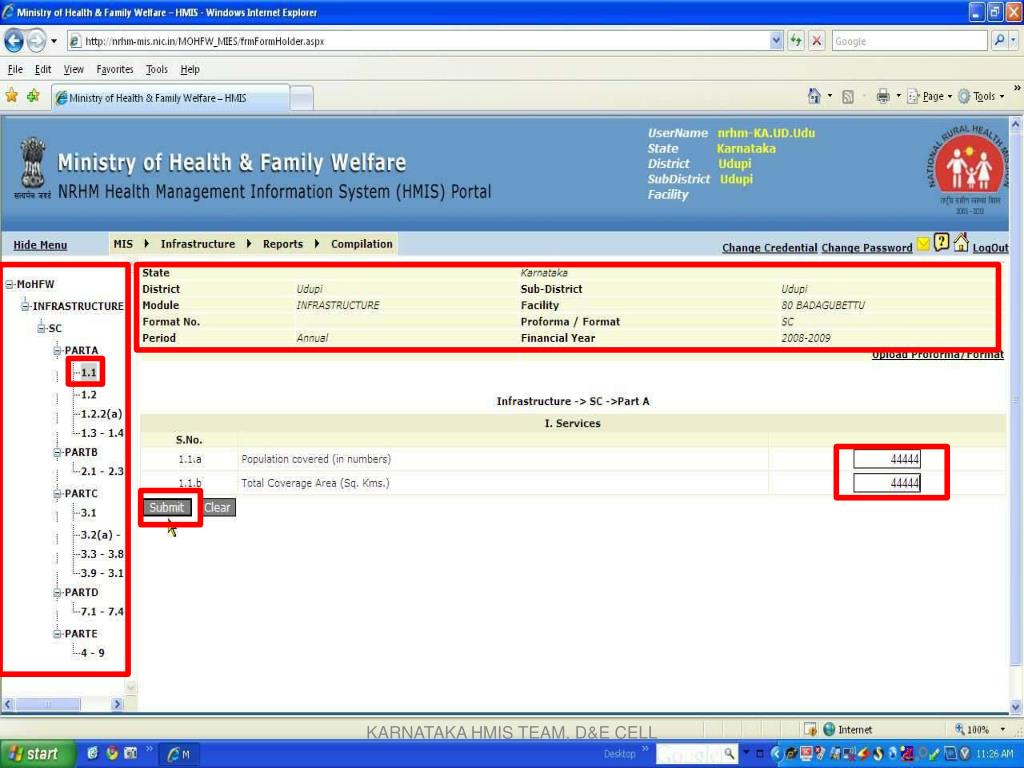Click the magnifier search button beside Google box
1024x768 pixels.
pyautogui.click(x=999, y=41)
